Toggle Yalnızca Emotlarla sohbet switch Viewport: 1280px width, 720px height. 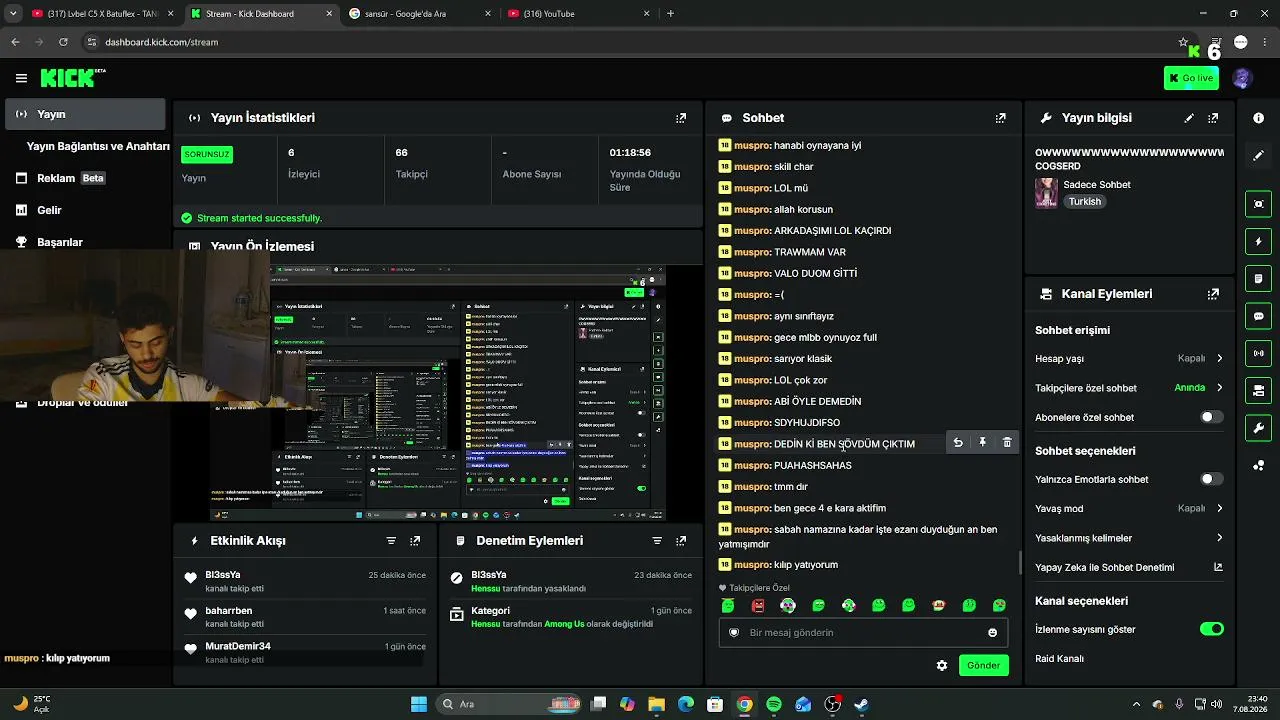point(1211,479)
